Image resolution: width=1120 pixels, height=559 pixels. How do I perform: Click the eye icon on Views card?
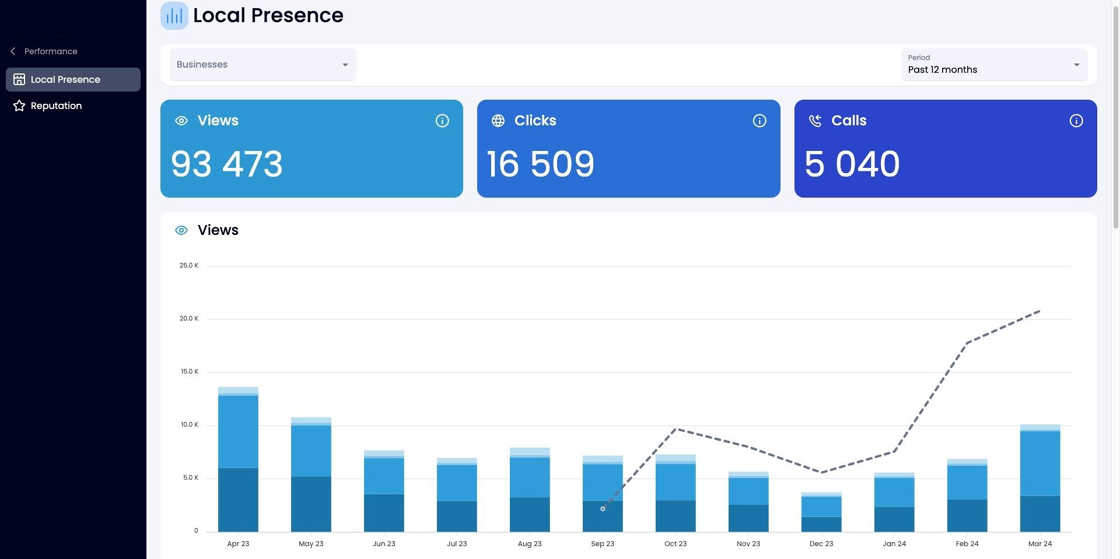(x=181, y=121)
